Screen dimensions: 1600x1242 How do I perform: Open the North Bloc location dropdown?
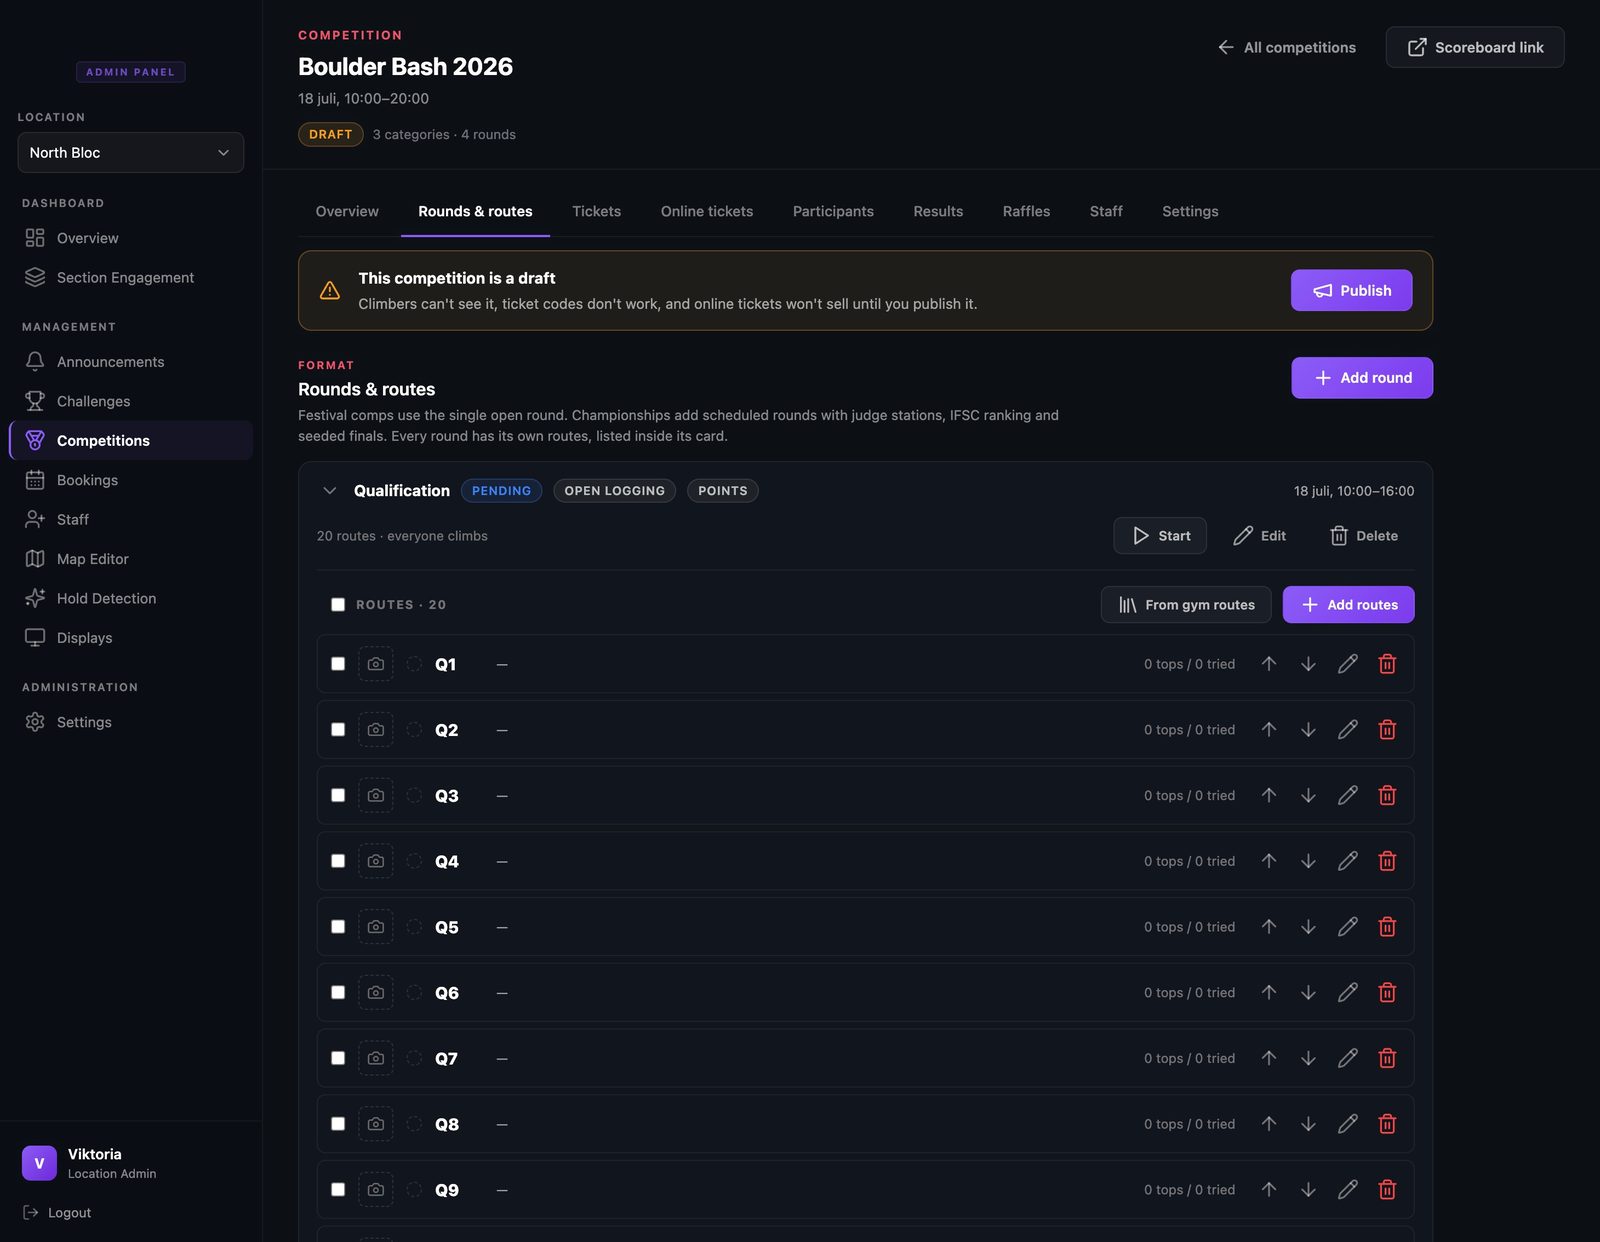[131, 153]
